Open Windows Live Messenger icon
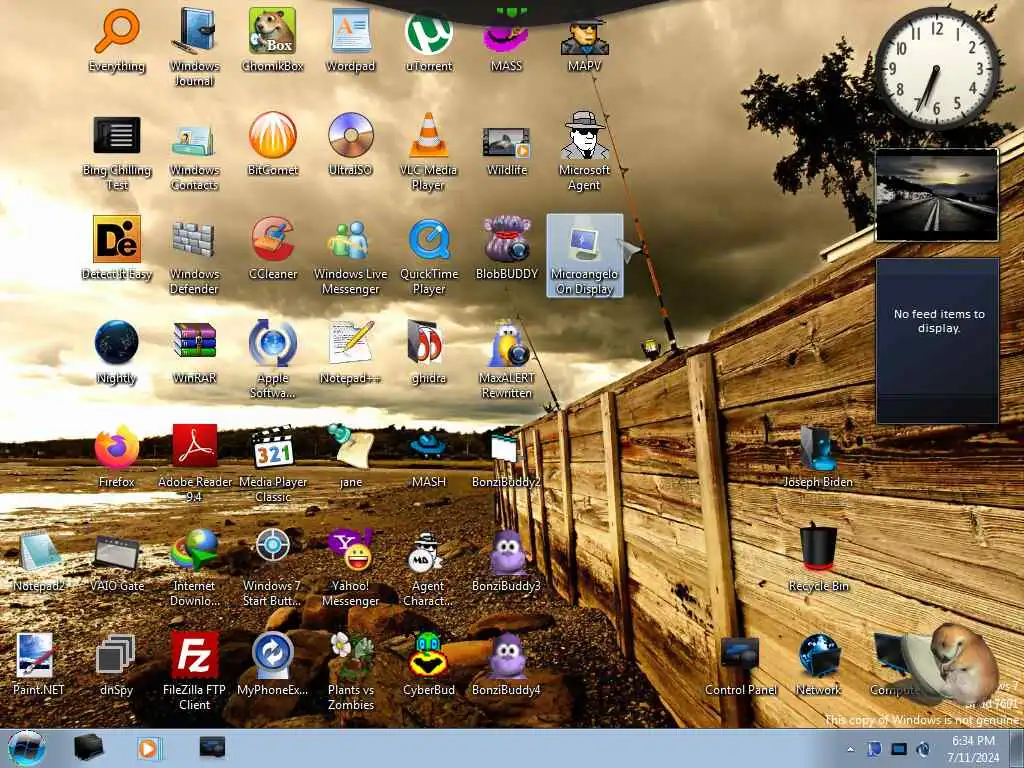 (351, 258)
